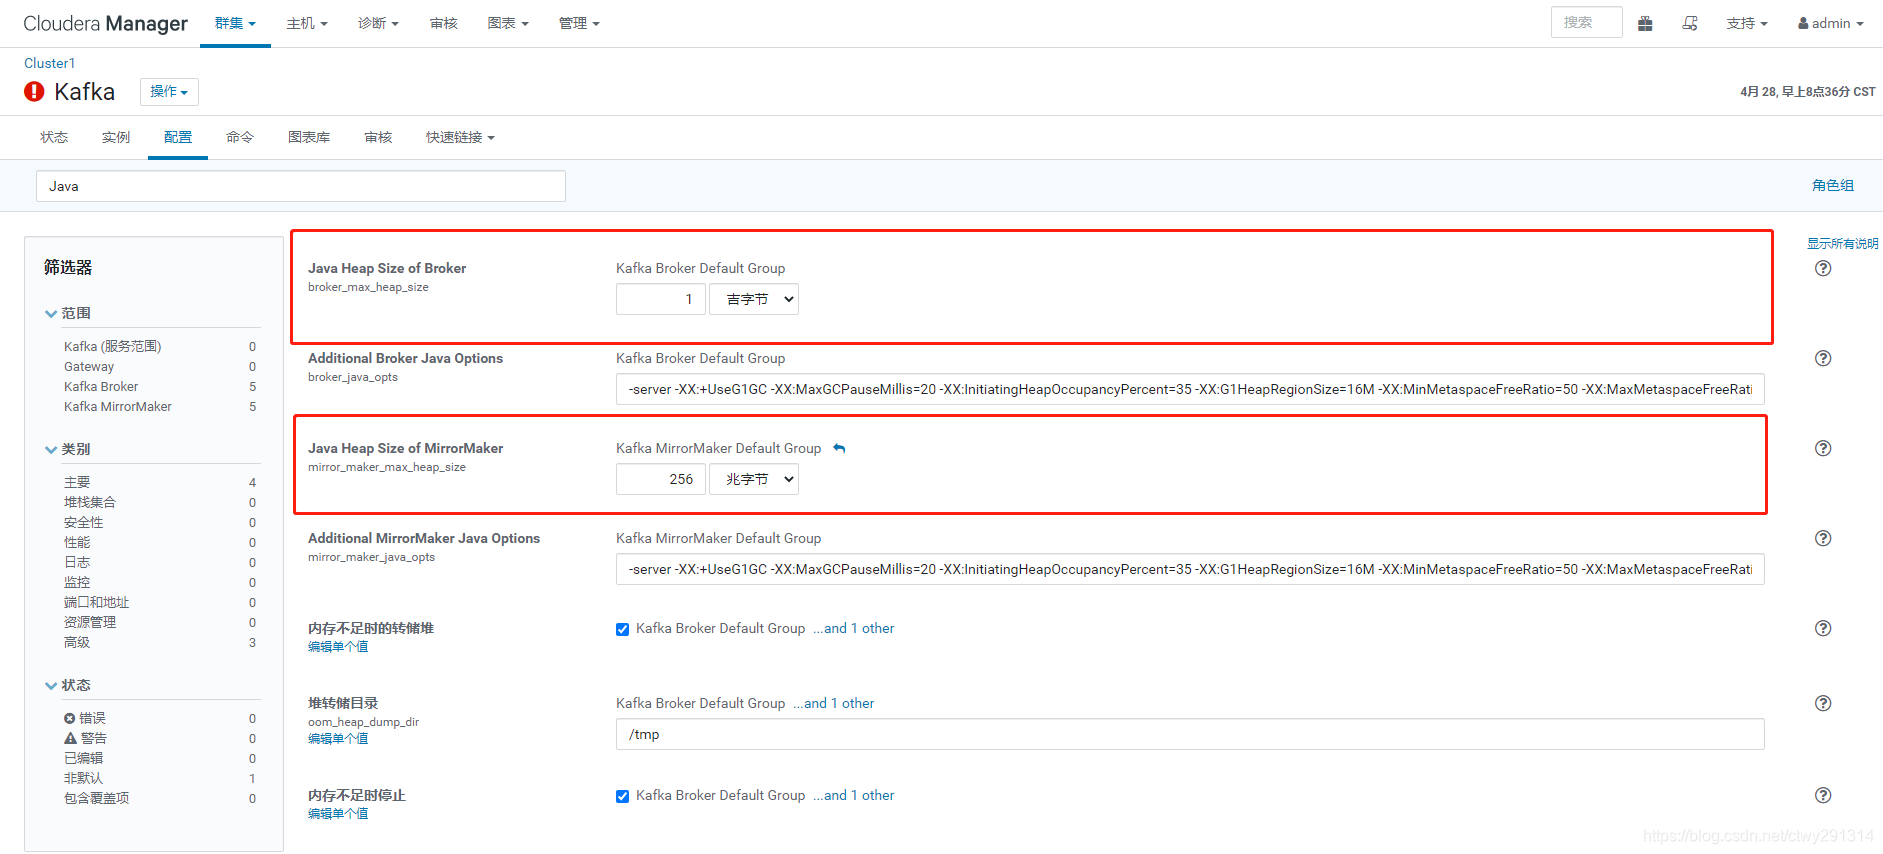Collapse the 范围 filter section
Viewport: 1883px width, 854px height.
click(68, 313)
